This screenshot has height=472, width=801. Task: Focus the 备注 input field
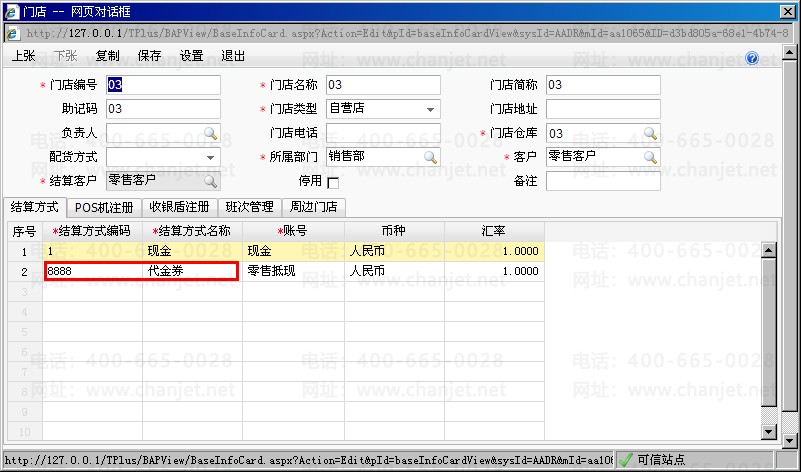click(x=603, y=181)
